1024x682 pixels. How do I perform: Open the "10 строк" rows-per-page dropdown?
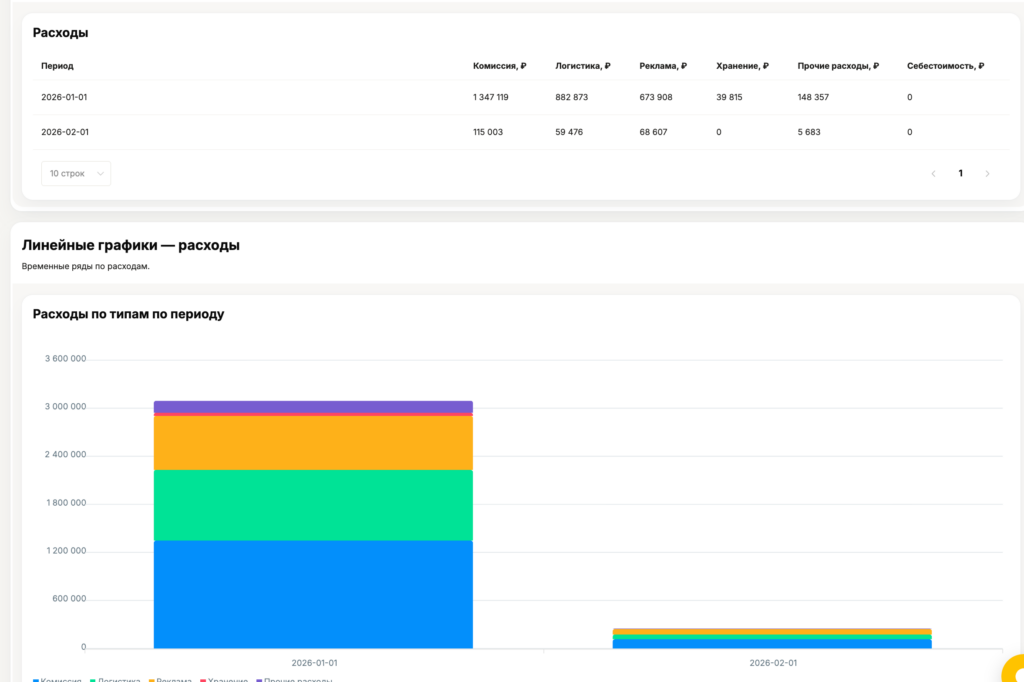[x=76, y=173]
